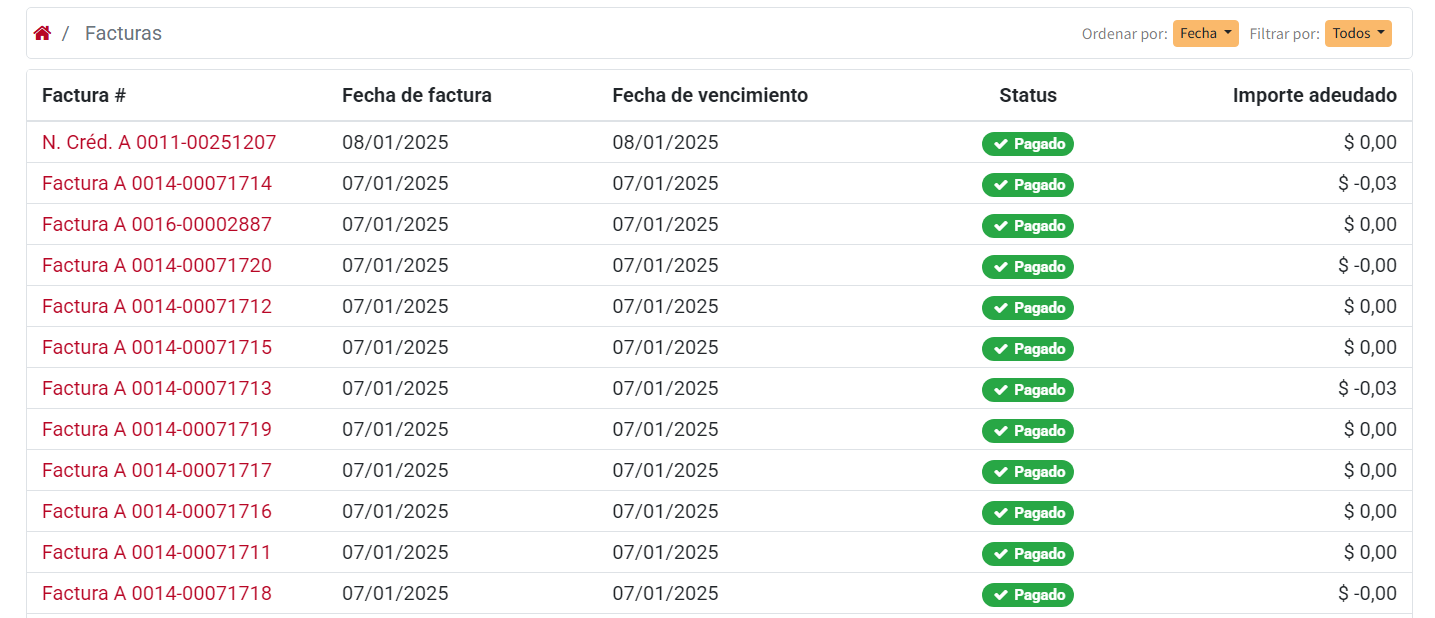1435x618 pixels.
Task: Select the Pagado badge for Factura A 0014-00071714
Action: coord(1027,184)
